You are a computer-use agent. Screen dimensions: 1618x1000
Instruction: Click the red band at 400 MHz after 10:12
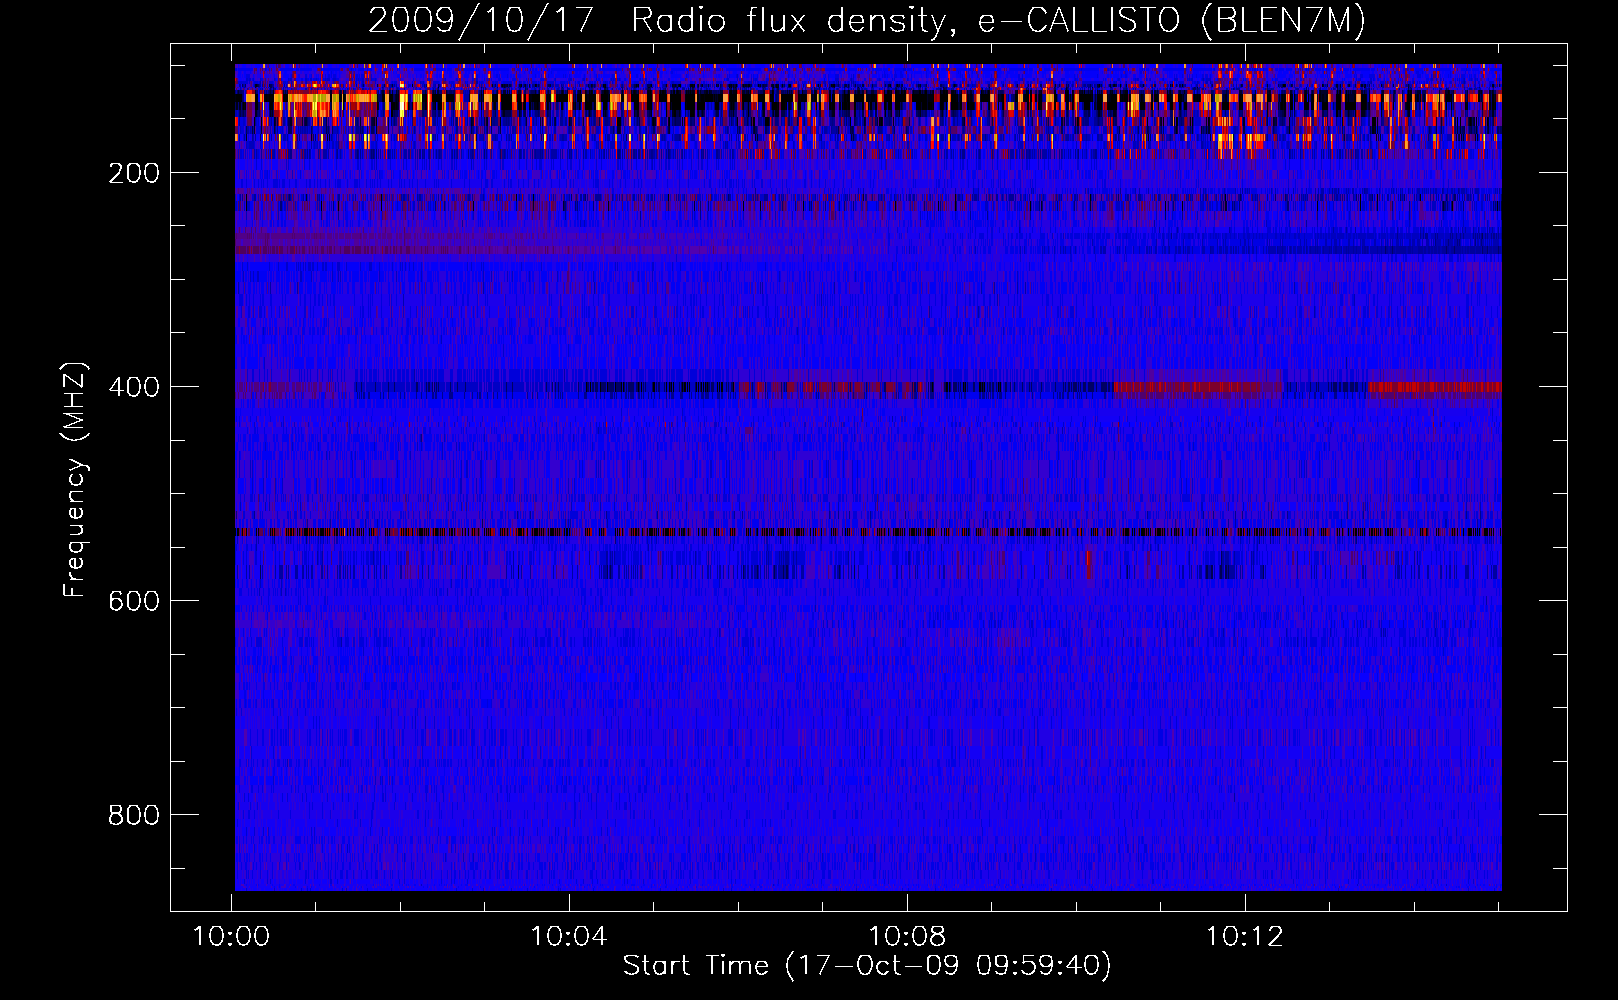[x=1434, y=387]
